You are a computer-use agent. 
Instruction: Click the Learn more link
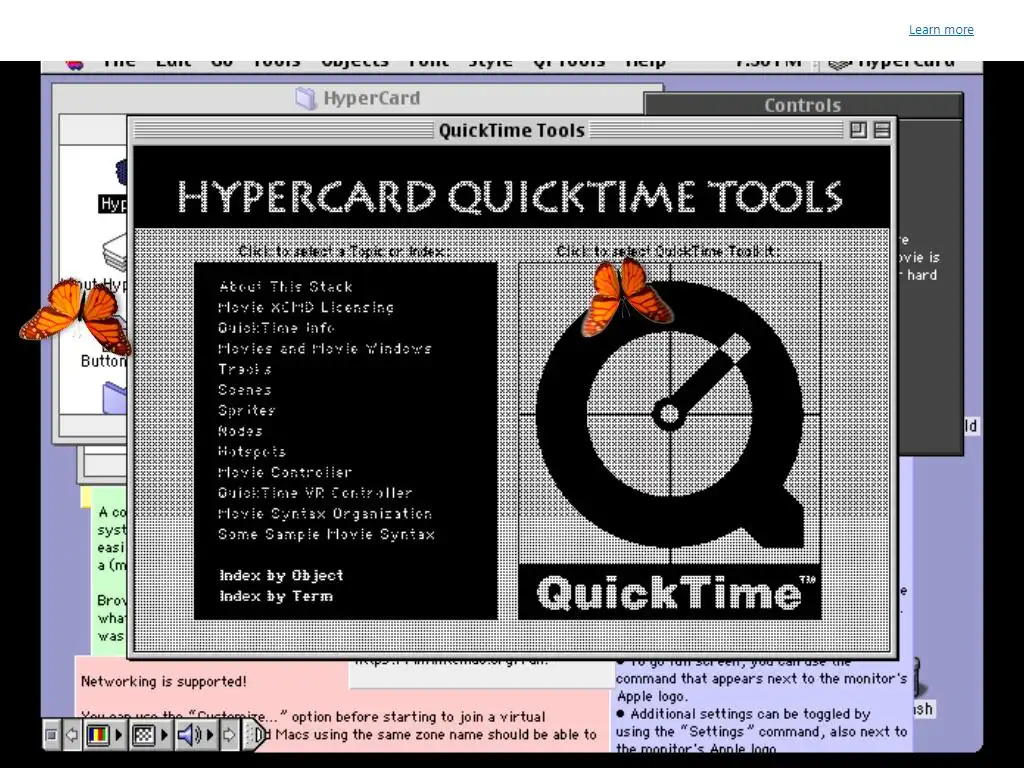940,29
